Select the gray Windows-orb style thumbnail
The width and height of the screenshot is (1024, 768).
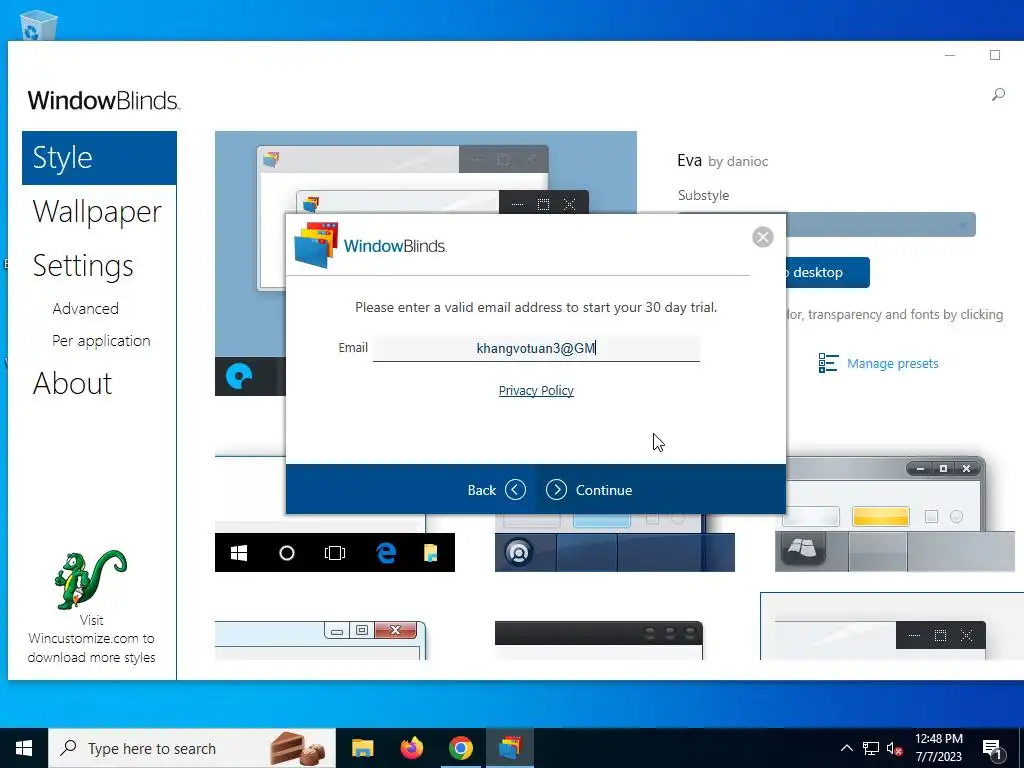click(x=895, y=514)
